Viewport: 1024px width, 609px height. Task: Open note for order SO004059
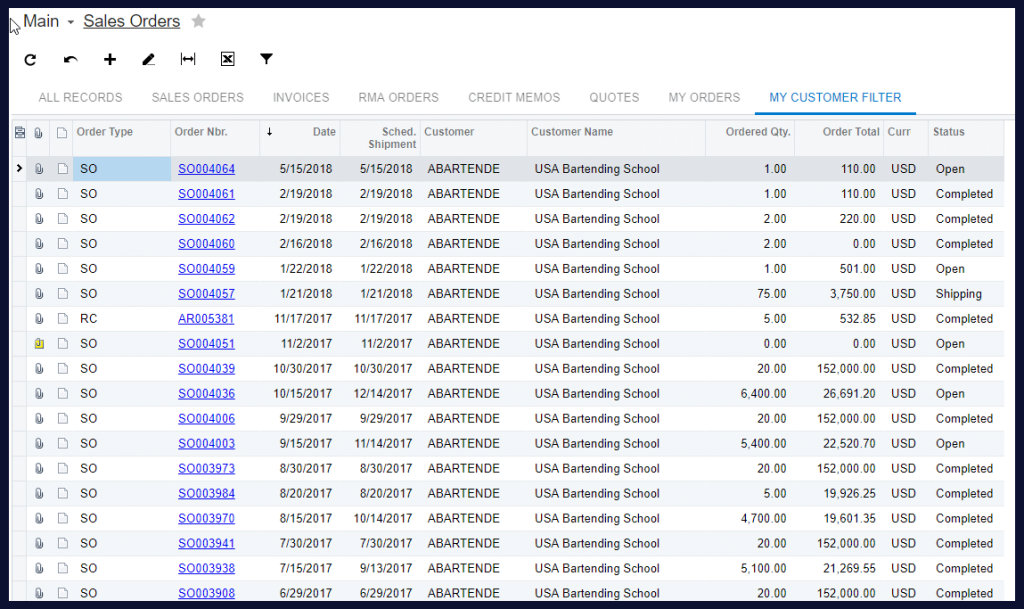[63, 269]
